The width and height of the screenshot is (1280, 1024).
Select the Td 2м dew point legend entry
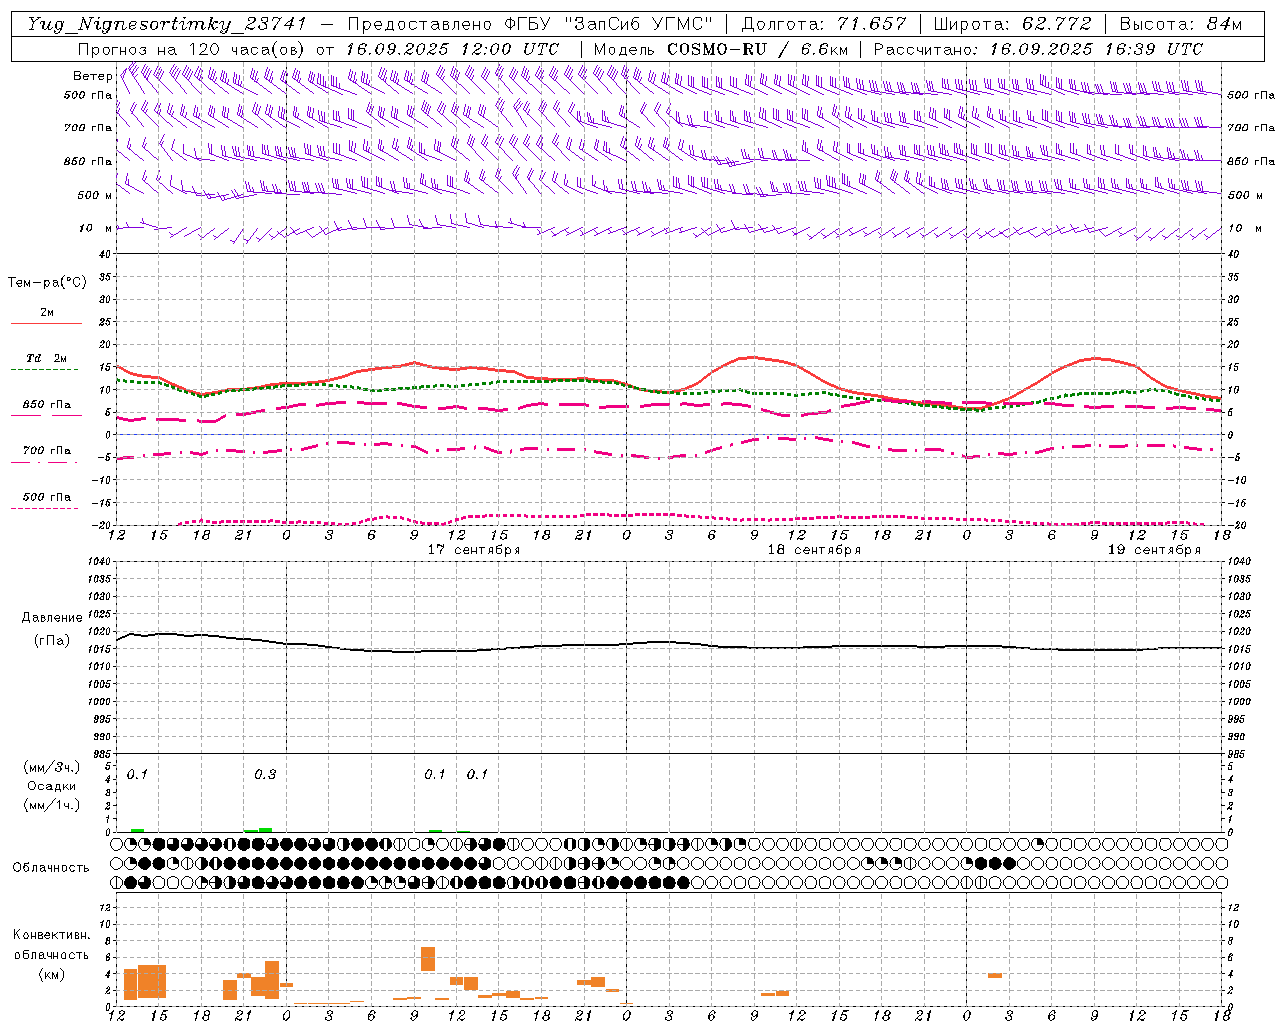[x=47, y=358]
